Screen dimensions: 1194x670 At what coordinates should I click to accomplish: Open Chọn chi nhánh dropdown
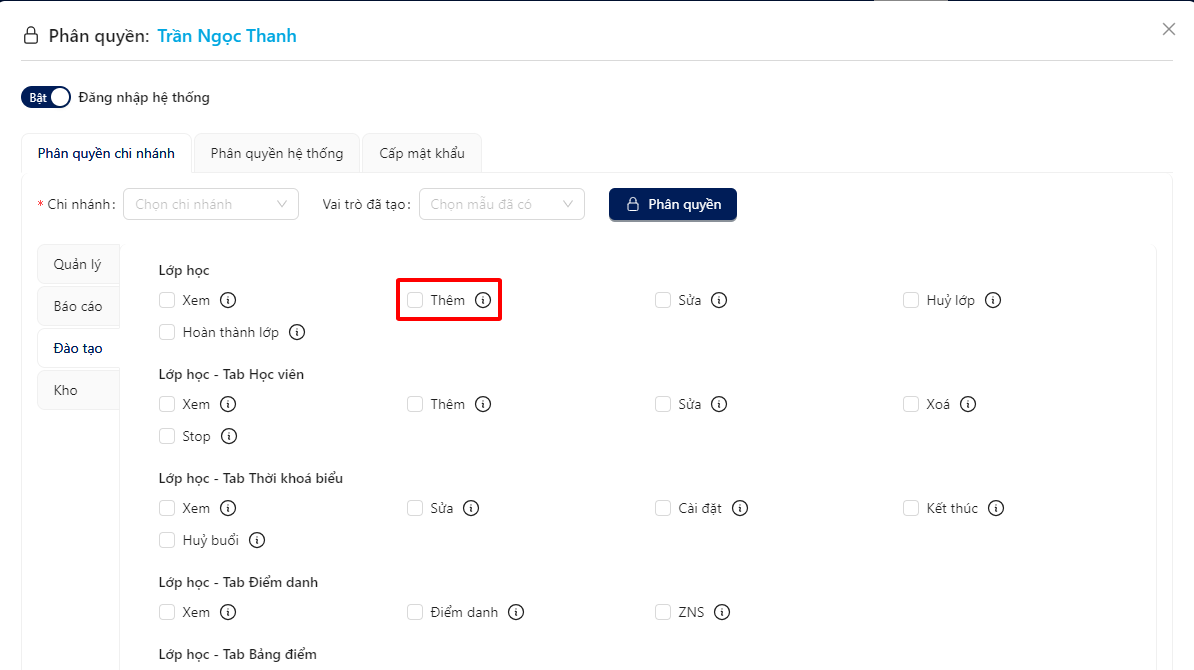coord(211,204)
